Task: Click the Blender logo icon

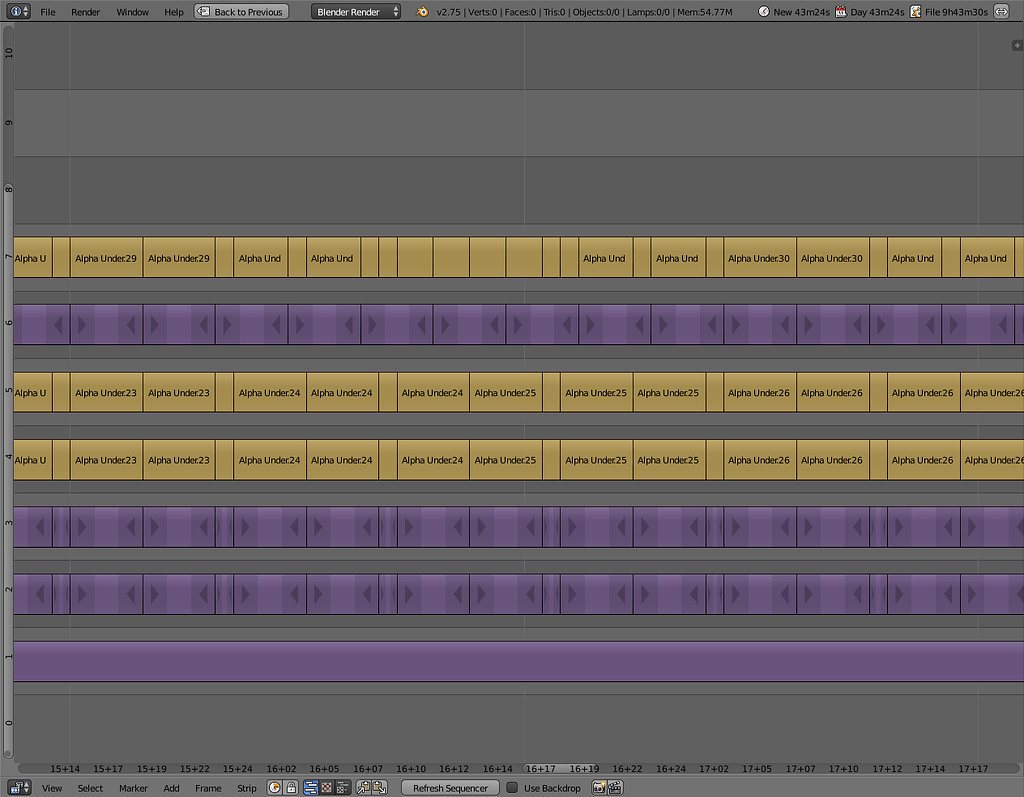Action: 422,12
